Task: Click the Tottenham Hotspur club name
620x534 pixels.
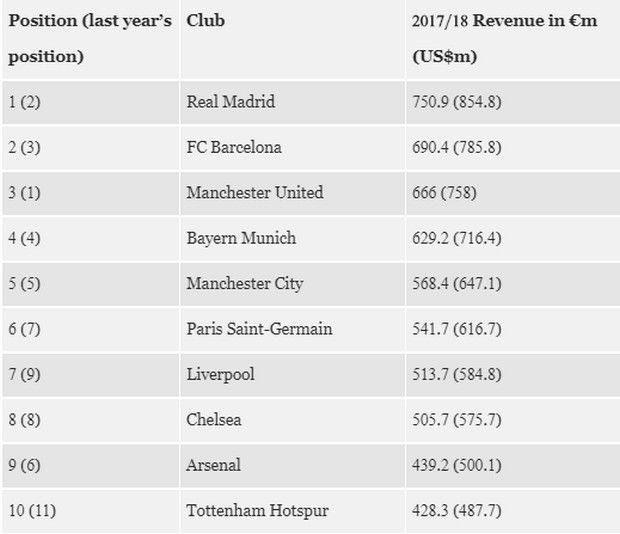Action: tap(257, 511)
